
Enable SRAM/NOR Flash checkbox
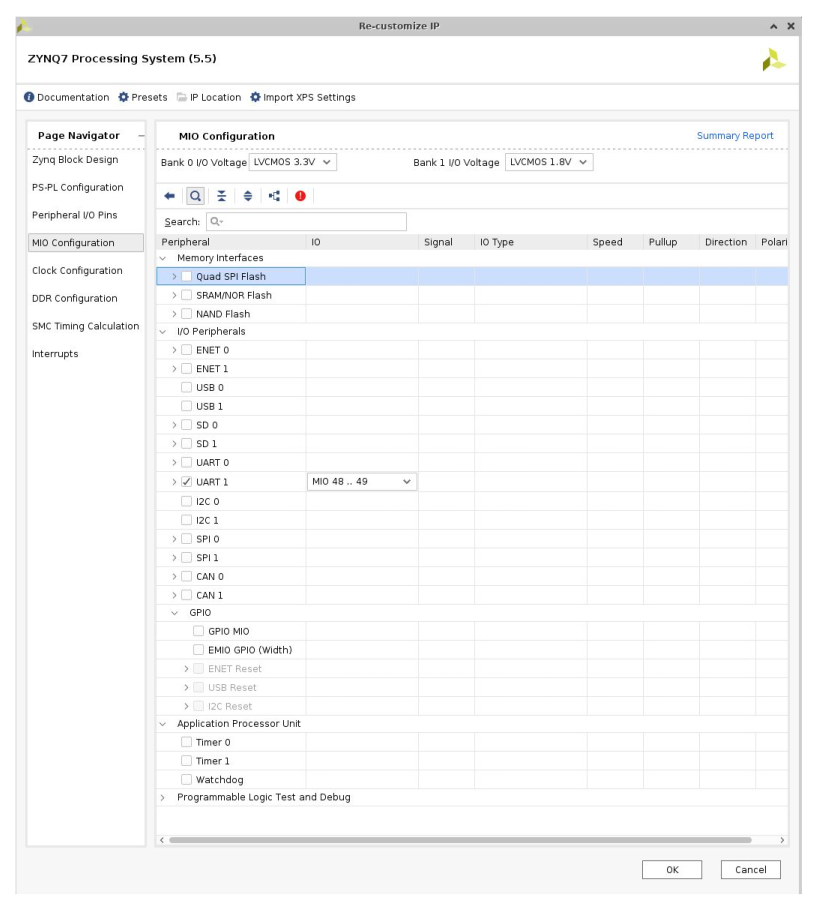pyautogui.click(x=186, y=295)
